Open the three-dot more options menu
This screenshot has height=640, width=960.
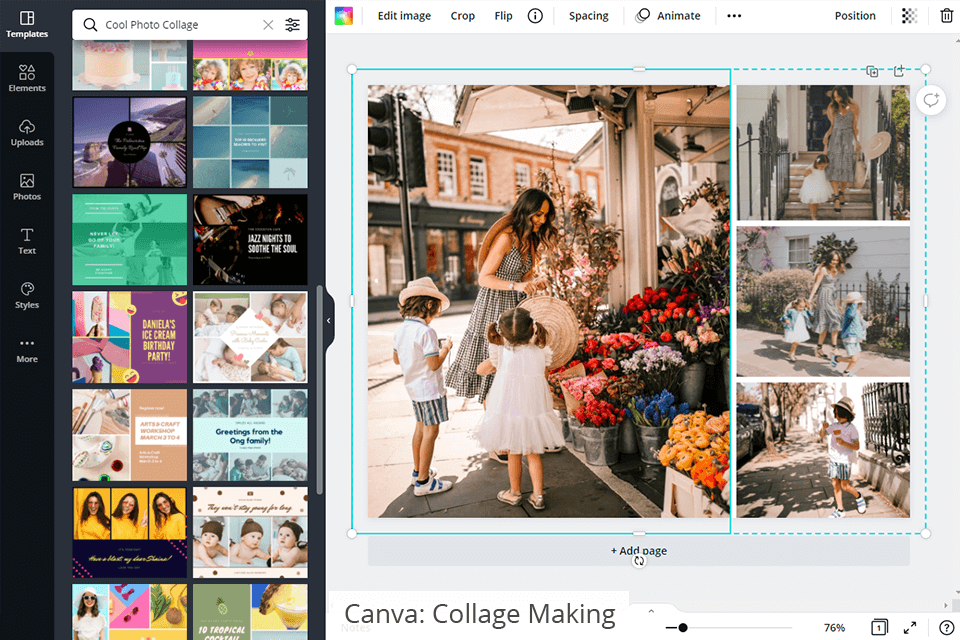tap(734, 16)
